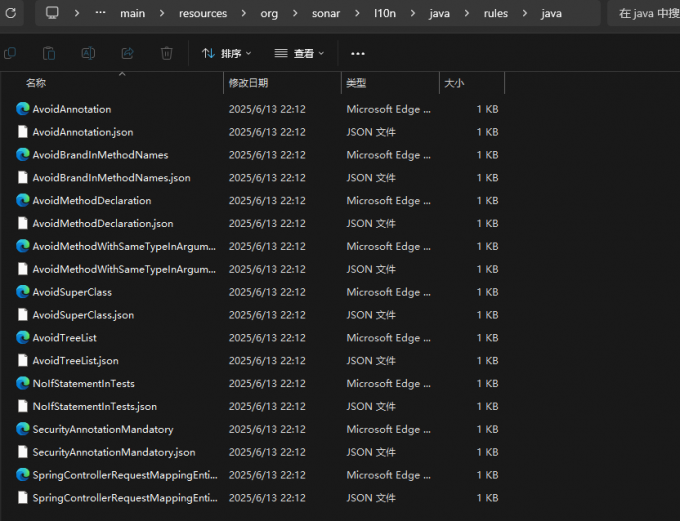Go to the 'l10n' breadcrumb folder

[386, 14]
